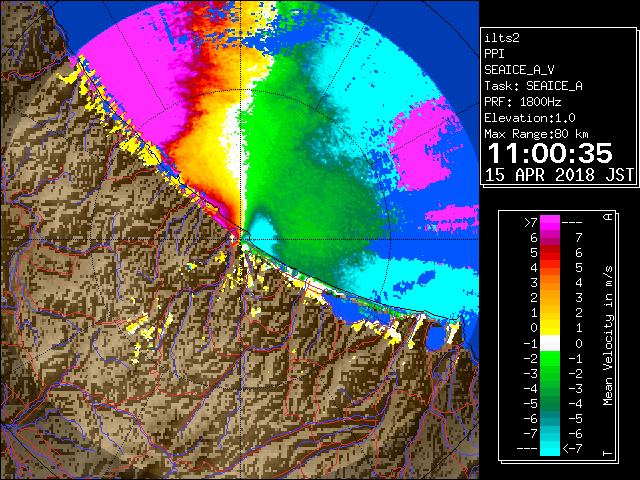Click the 'PPI' scan type label
The image size is (640, 480).
[494, 54]
